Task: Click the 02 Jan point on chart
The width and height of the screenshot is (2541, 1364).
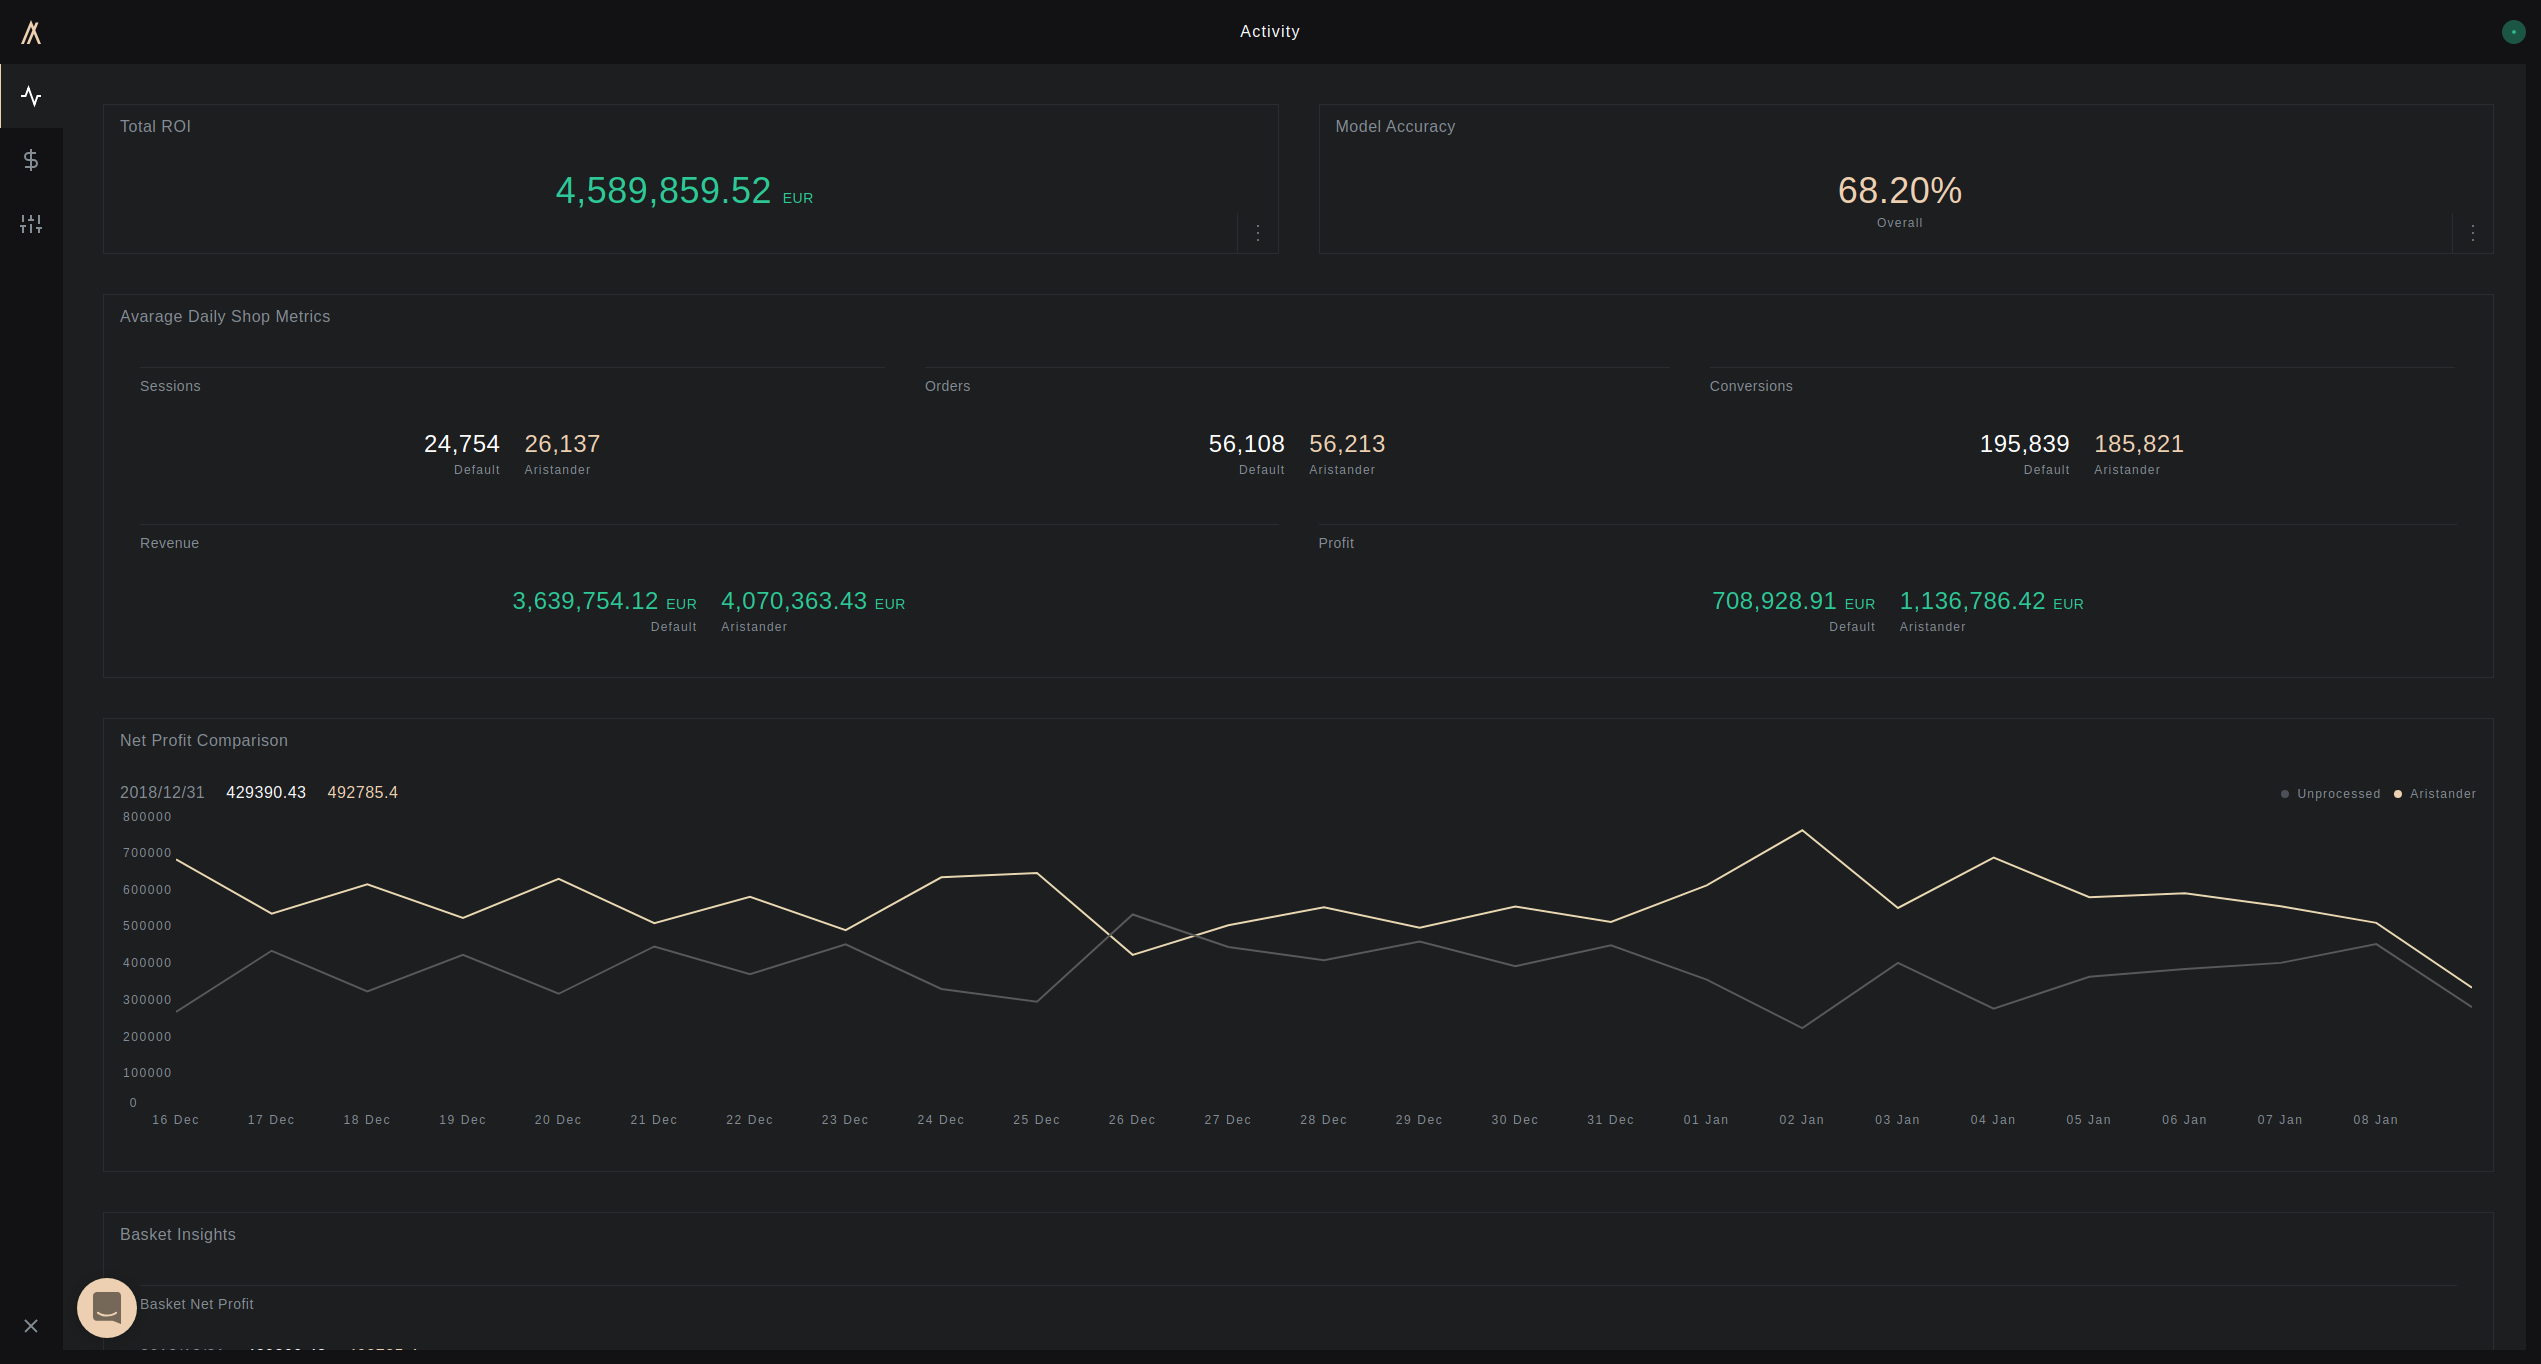Action: click(1802, 831)
